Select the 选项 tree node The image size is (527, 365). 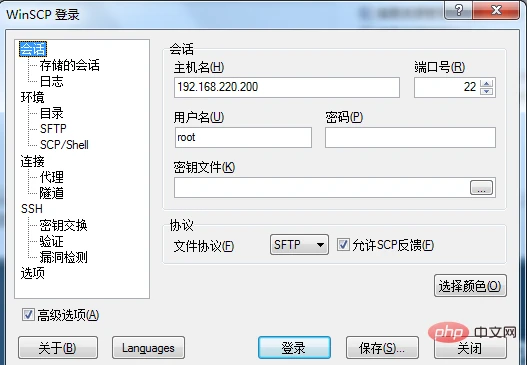tap(33, 273)
